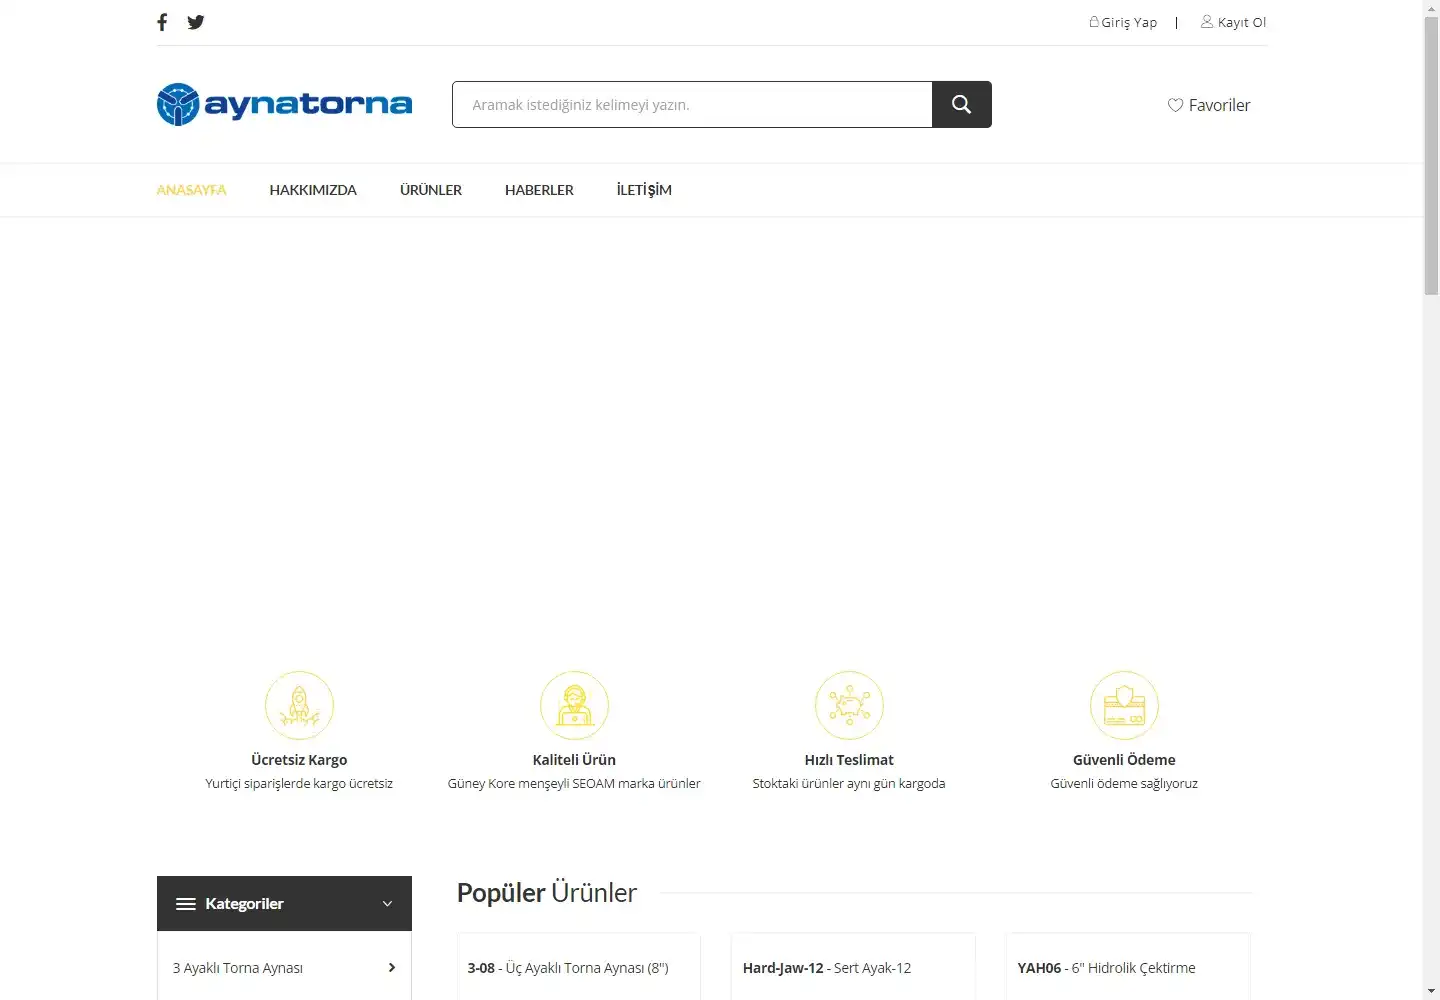The height and width of the screenshot is (1000, 1440).
Task: Collapse the Kategoriler dropdown chevron
Action: [x=387, y=904]
